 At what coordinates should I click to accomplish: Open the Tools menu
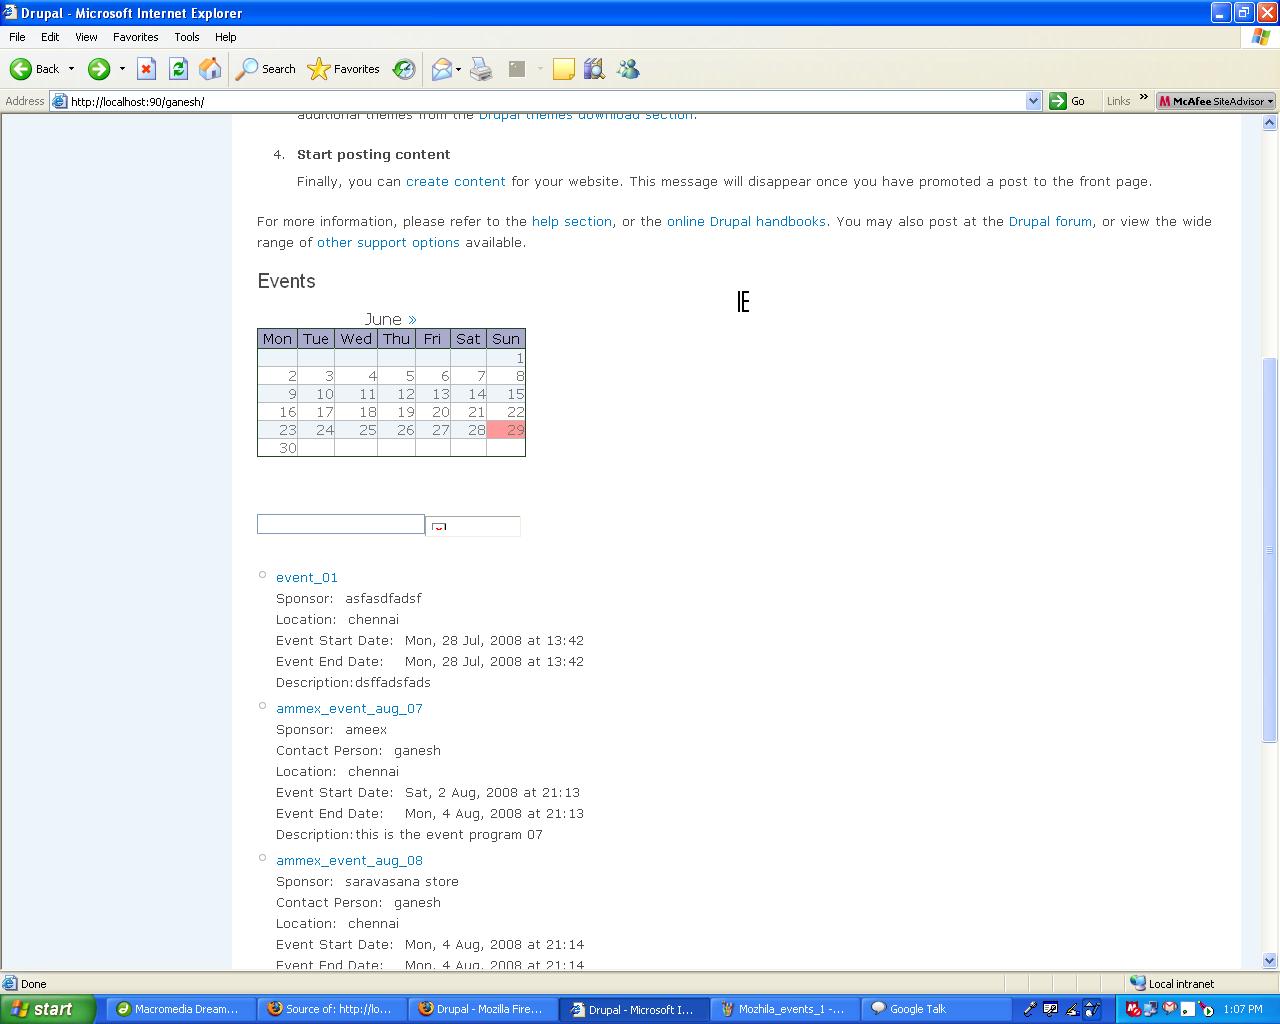187,37
